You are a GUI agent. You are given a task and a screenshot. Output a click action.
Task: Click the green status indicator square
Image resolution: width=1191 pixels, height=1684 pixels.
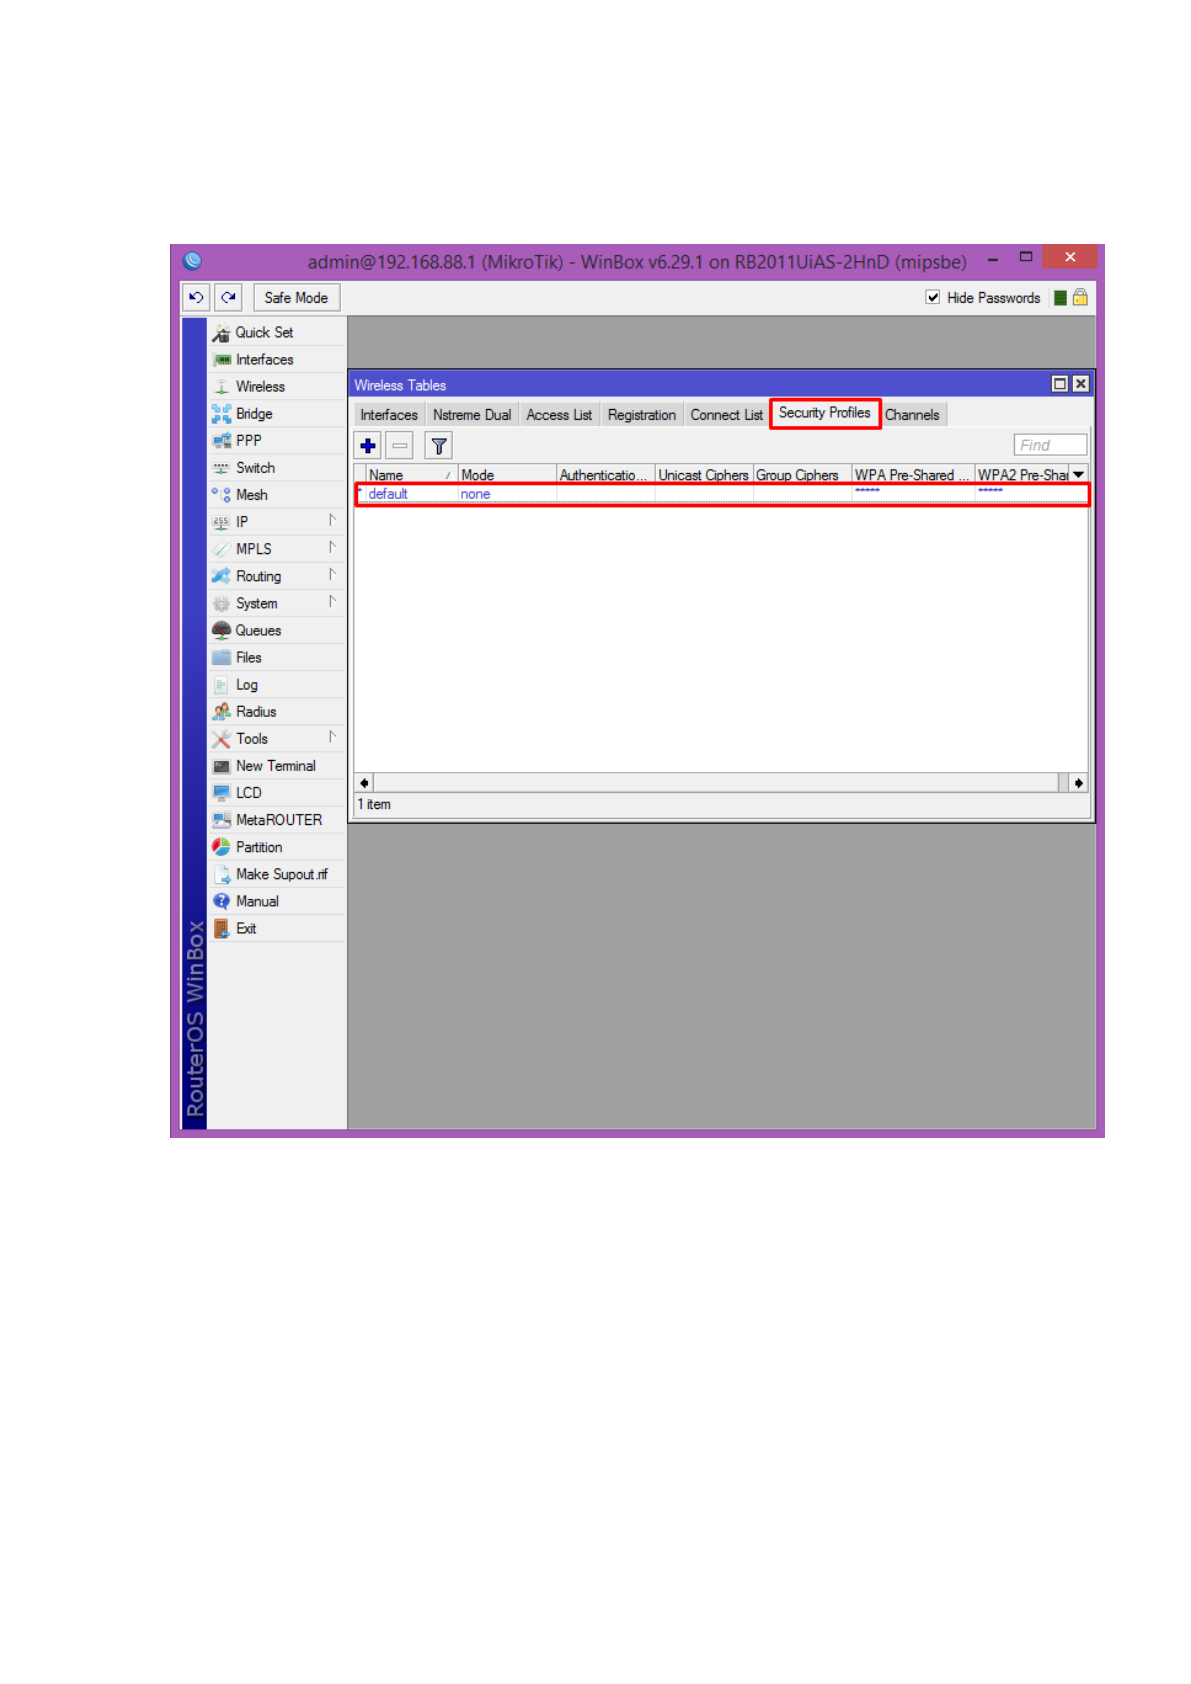tap(1060, 298)
